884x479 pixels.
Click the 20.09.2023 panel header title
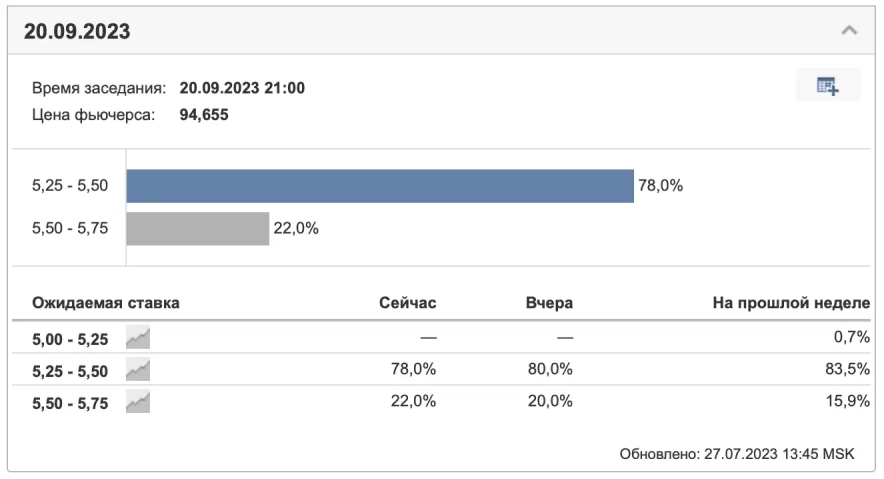pyautogui.click(x=77, y=32)
